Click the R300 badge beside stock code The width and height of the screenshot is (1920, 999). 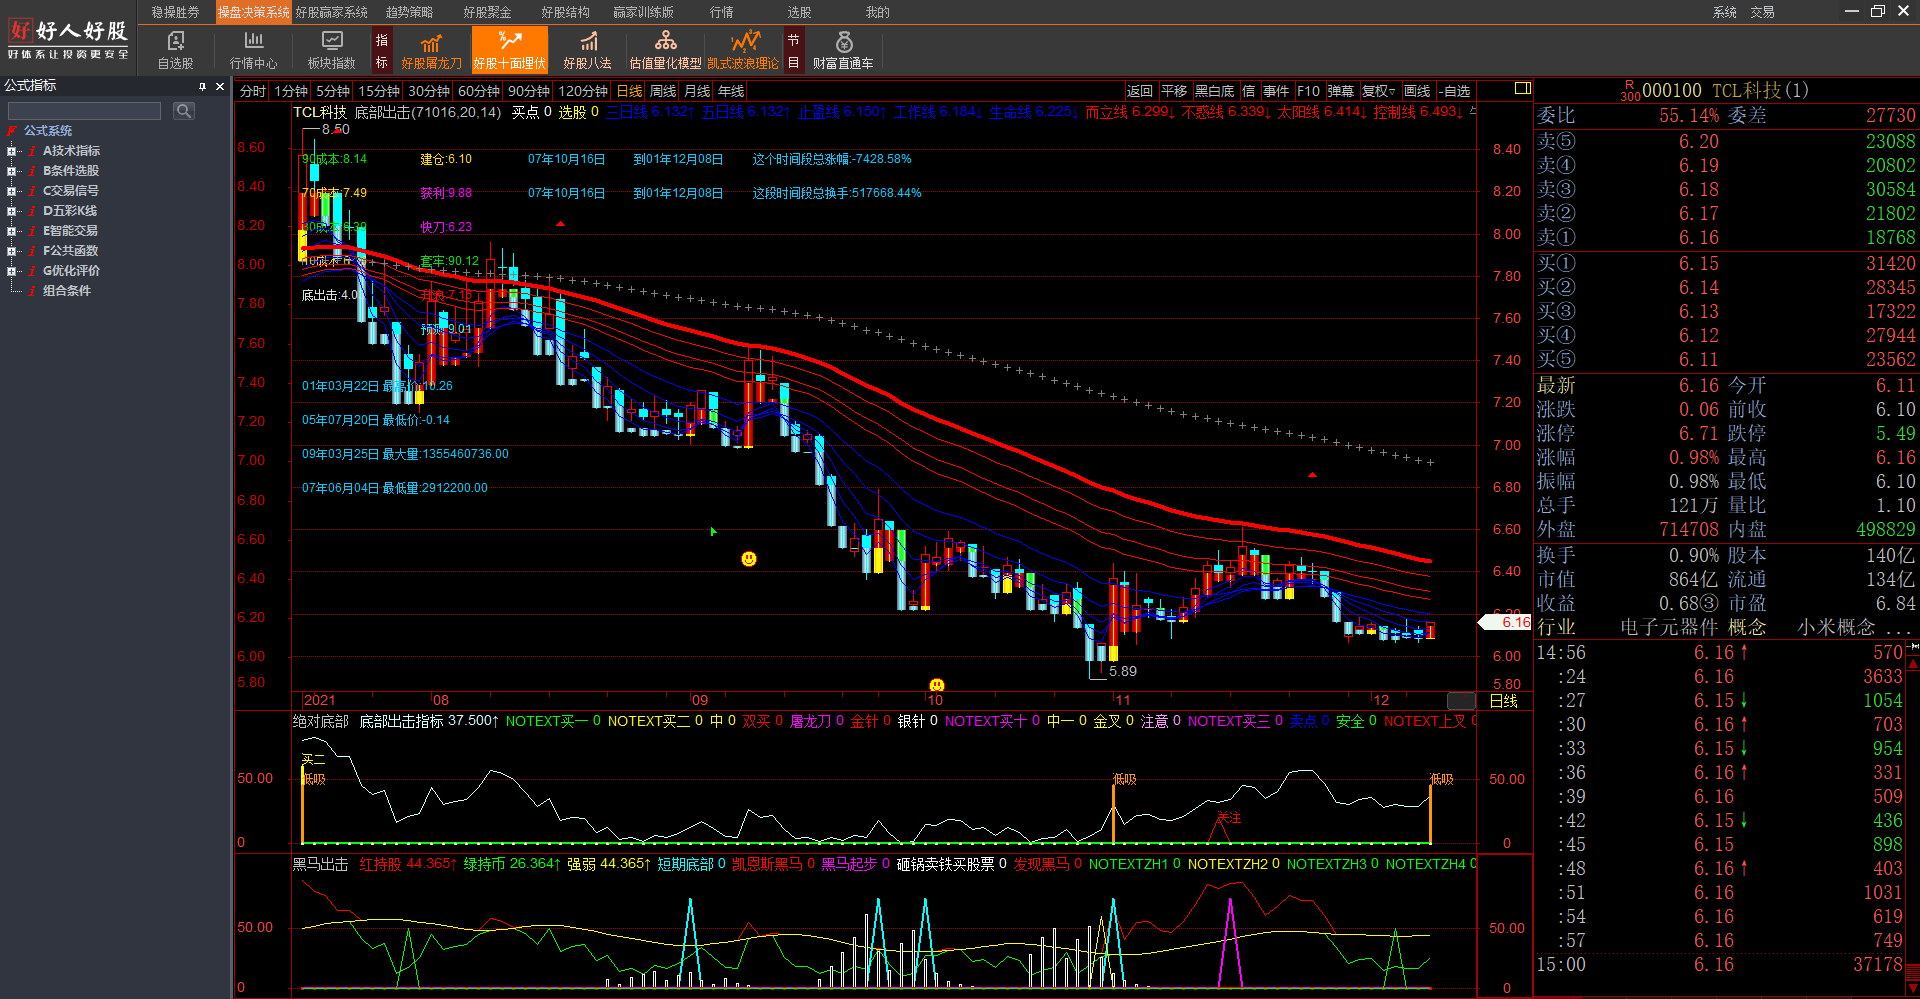(1630, 91)
